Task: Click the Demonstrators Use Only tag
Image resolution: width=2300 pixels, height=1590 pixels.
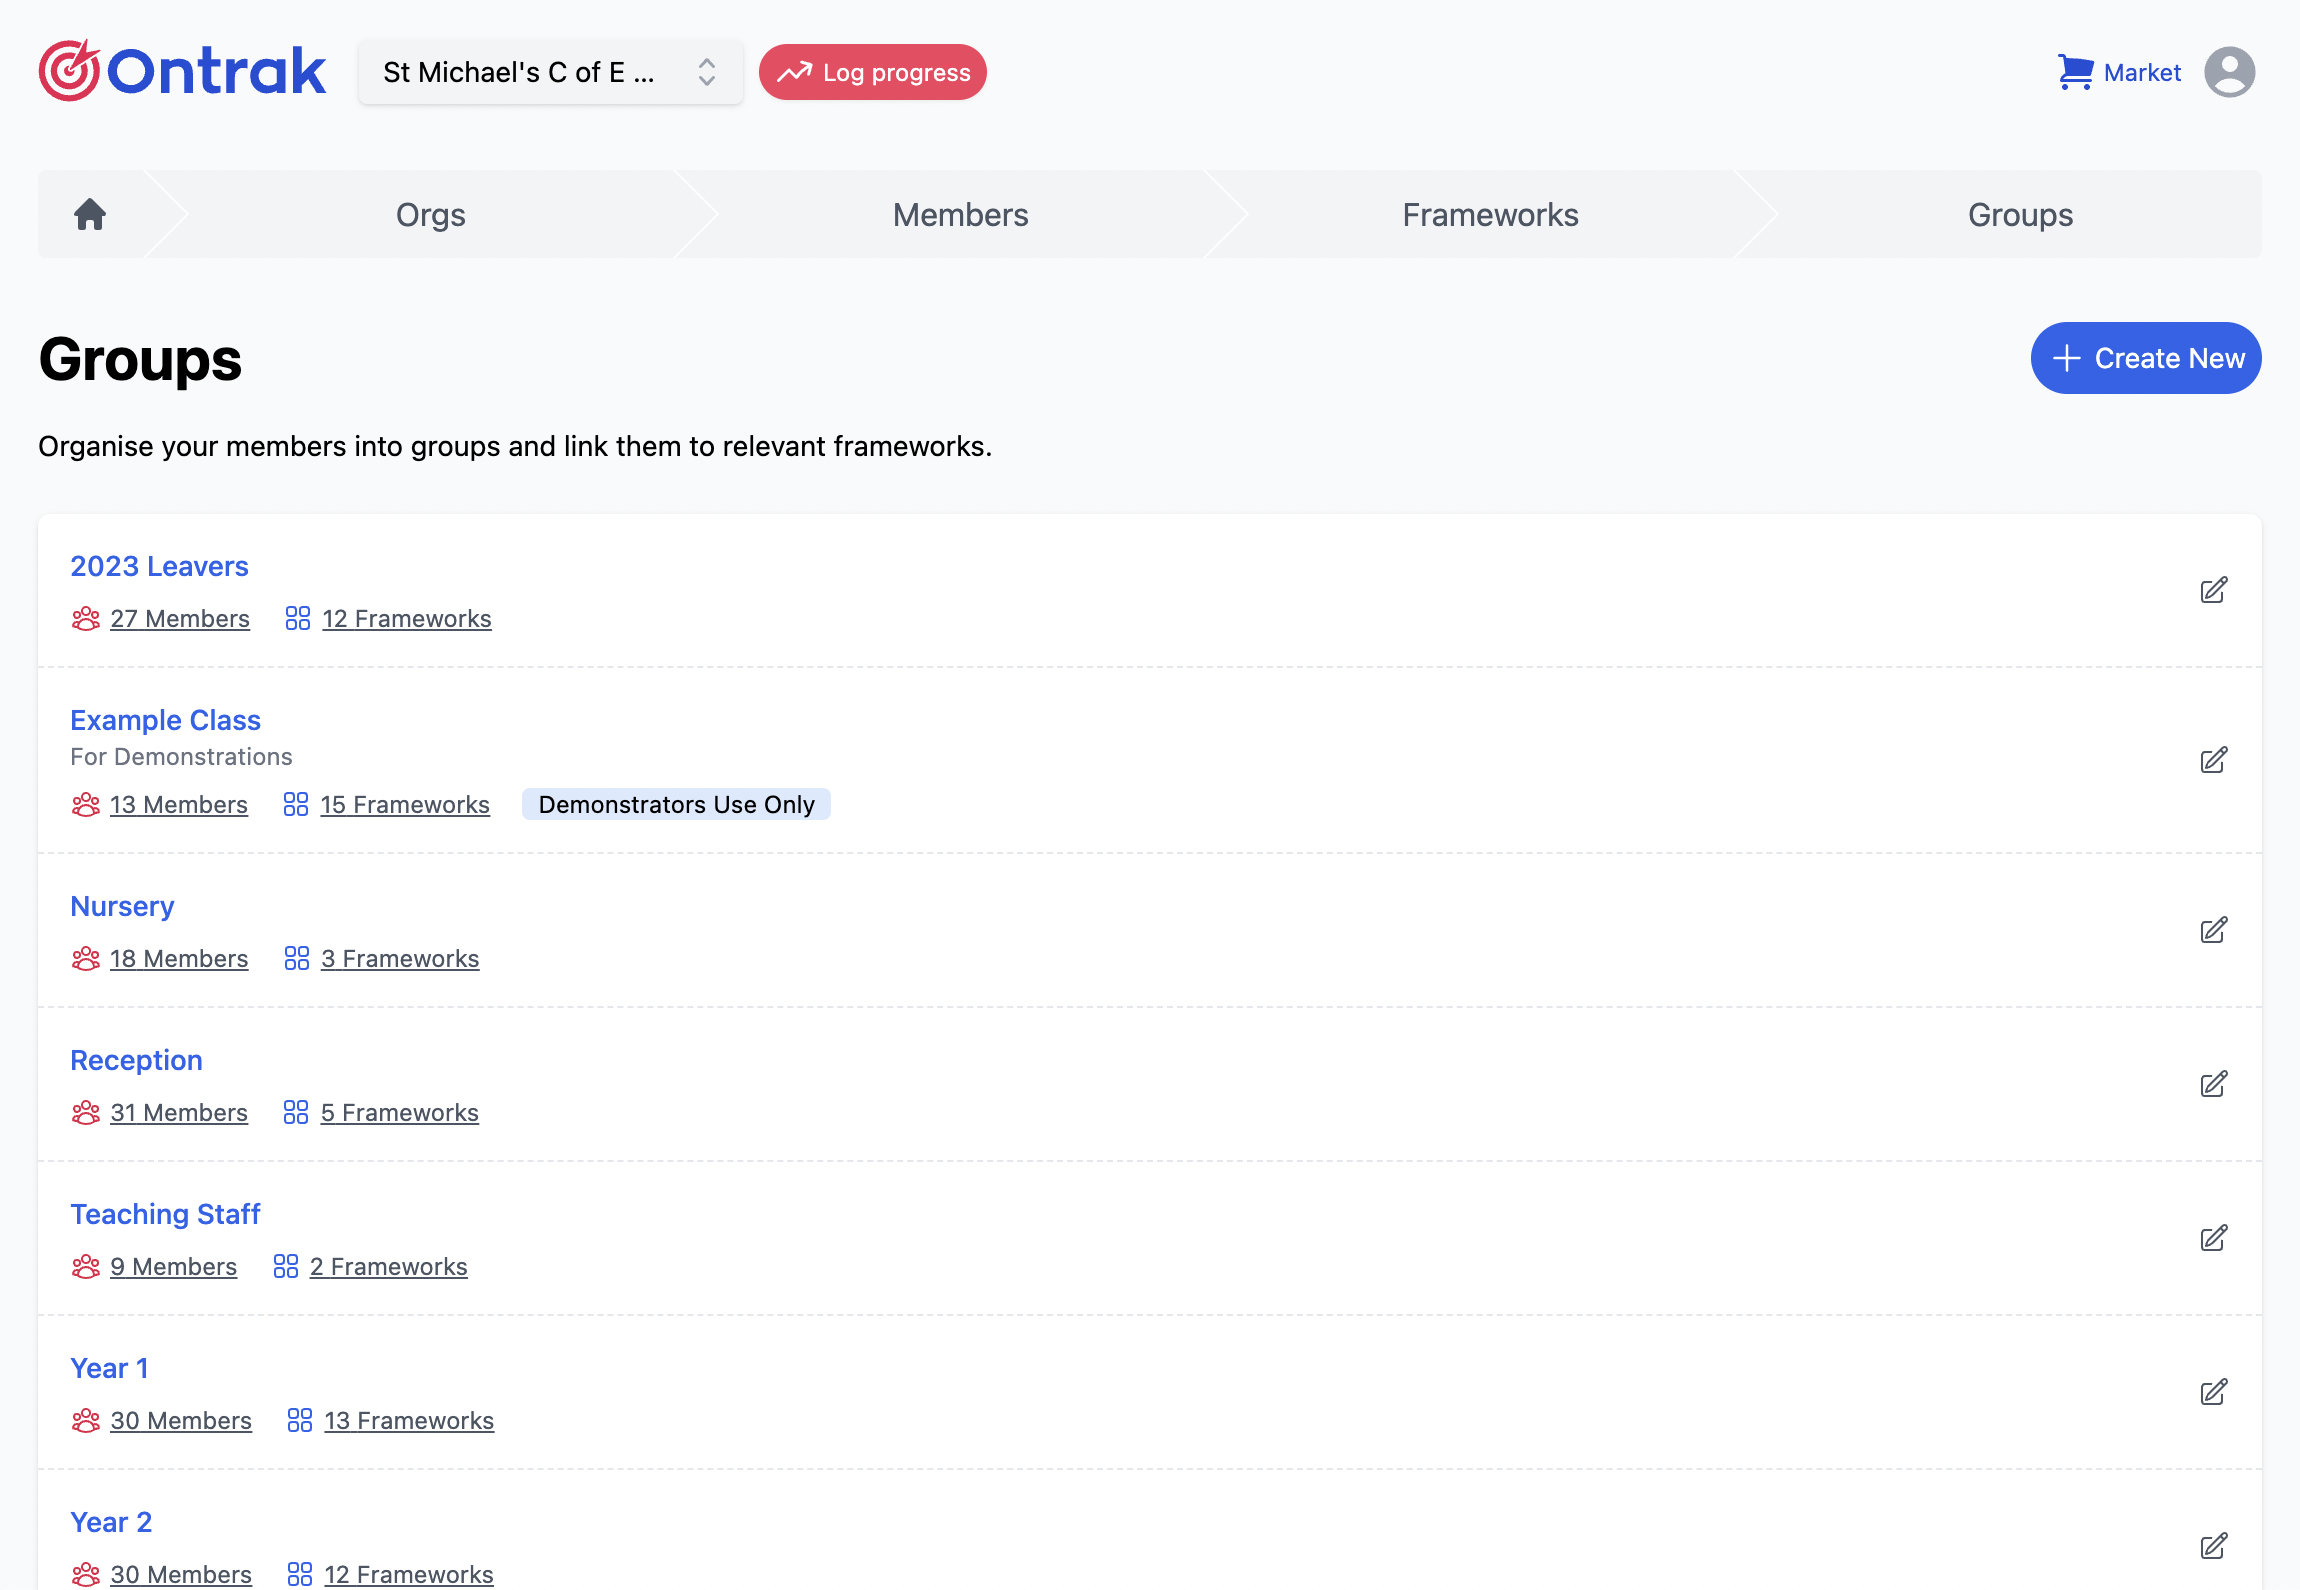Action: tap(676, 804)
